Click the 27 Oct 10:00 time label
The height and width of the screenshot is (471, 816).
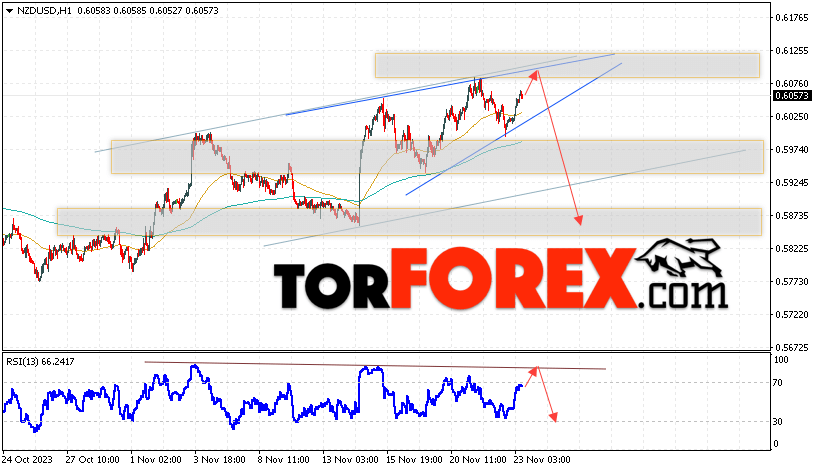coord(93,460)
